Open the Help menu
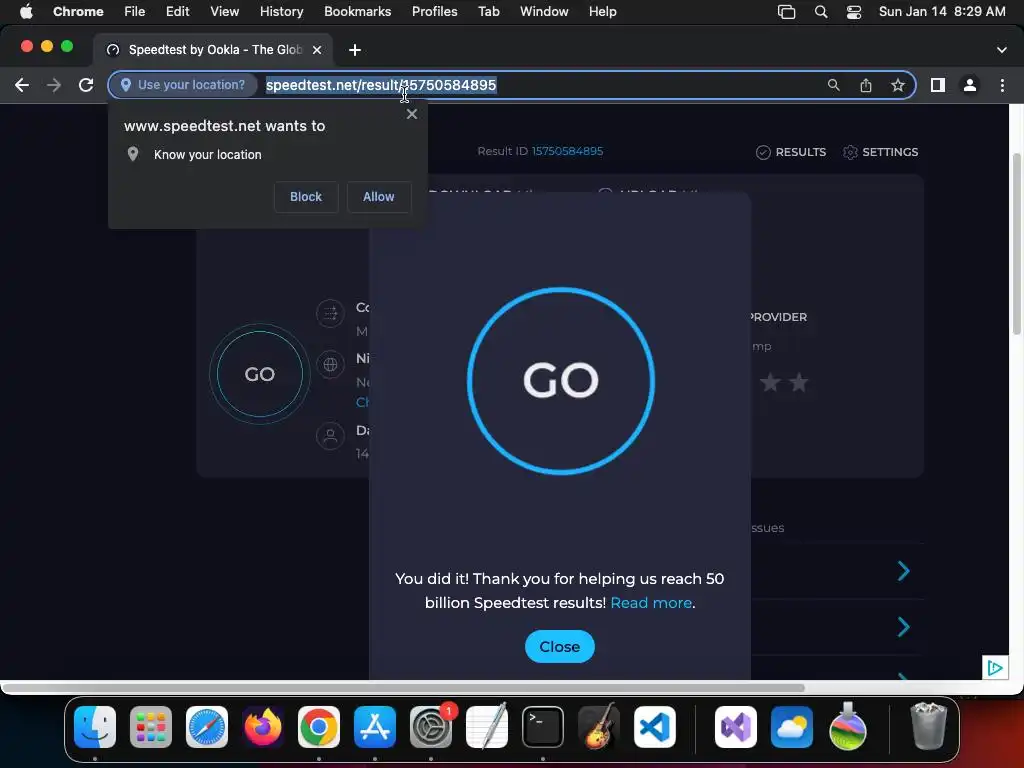 click(x=602, y=12)
